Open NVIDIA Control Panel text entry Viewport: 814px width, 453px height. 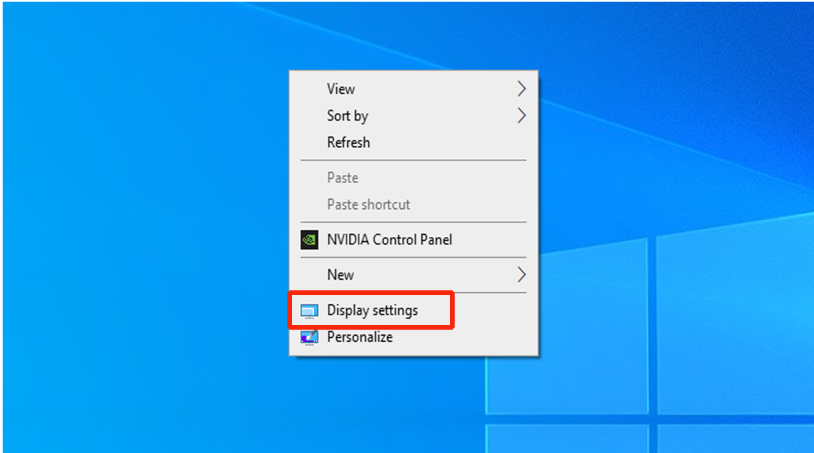[390, 240]
